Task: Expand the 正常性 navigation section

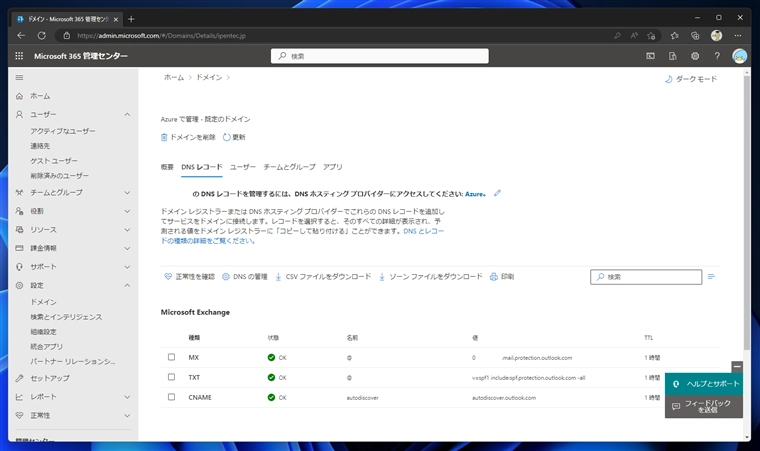Action: click(x=127, y=415)
